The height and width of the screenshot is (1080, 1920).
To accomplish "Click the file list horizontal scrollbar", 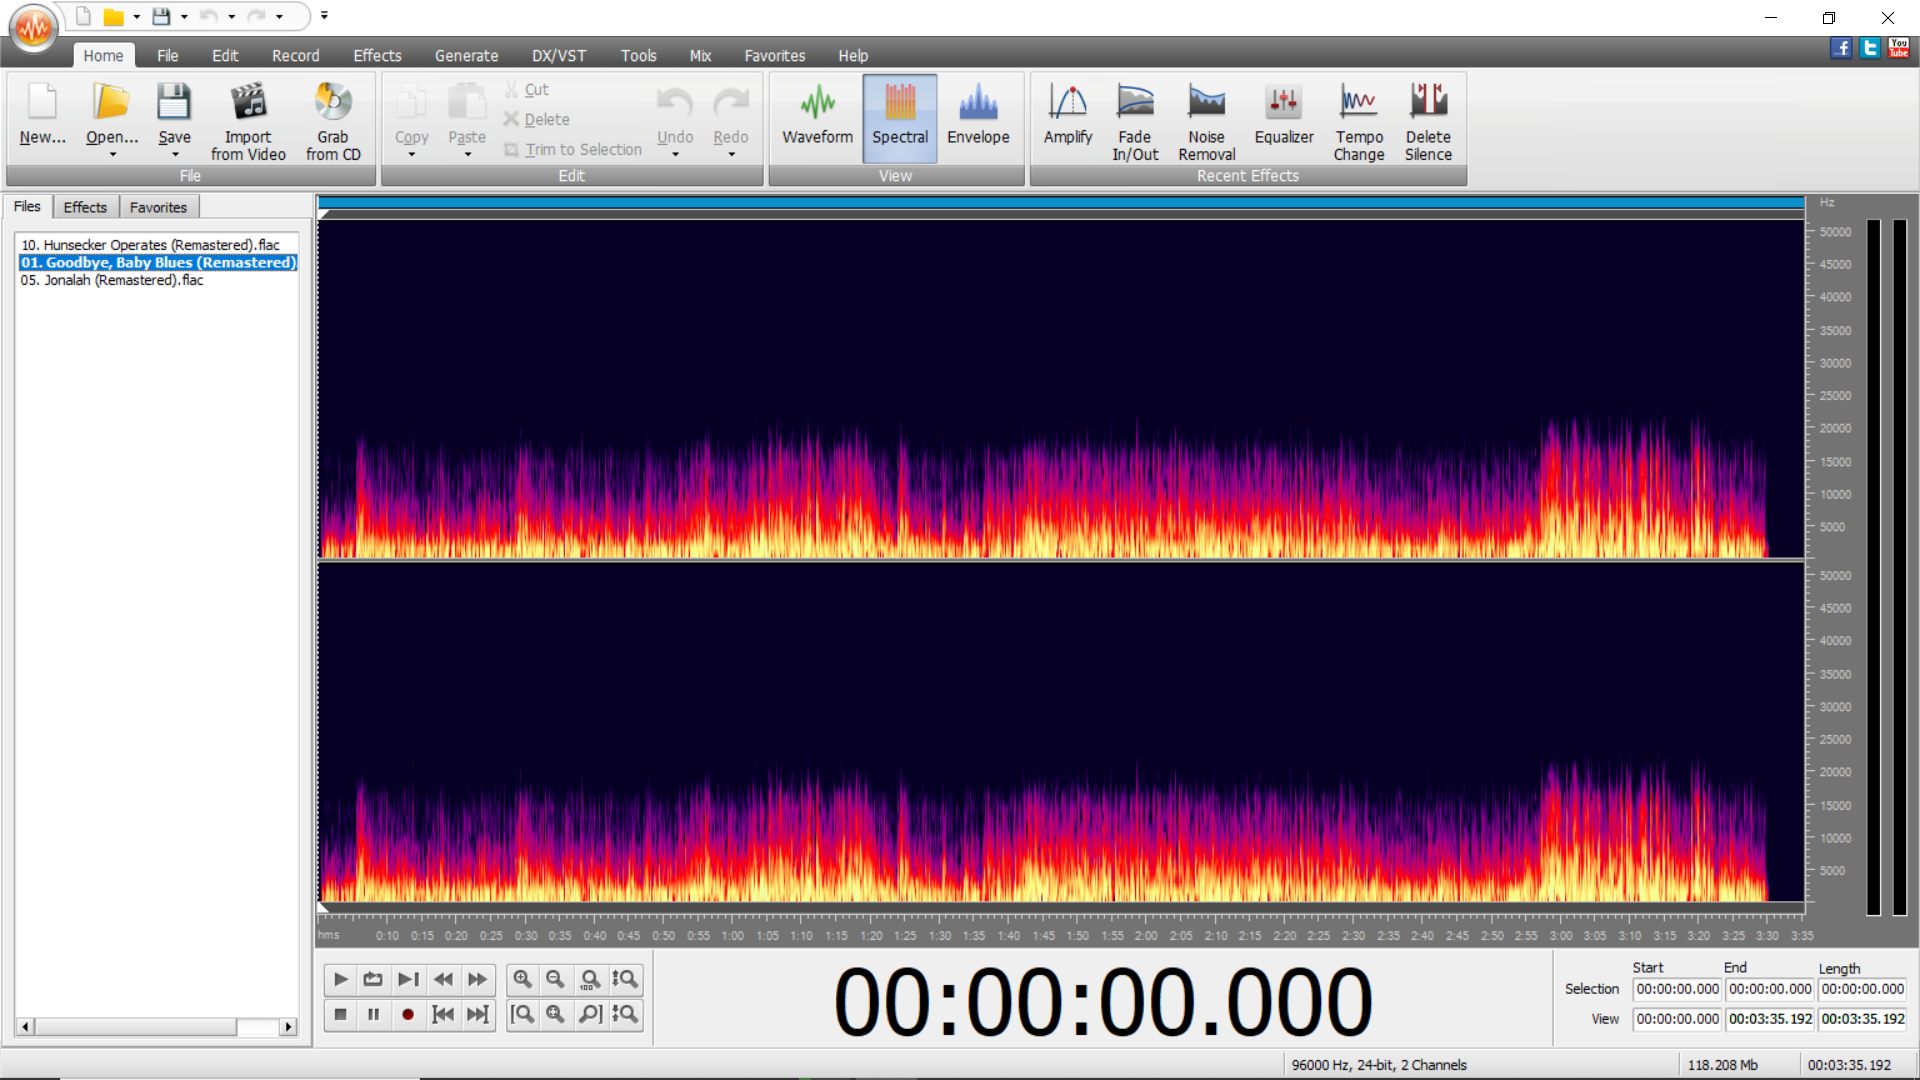I will [x=135, y=1027].
